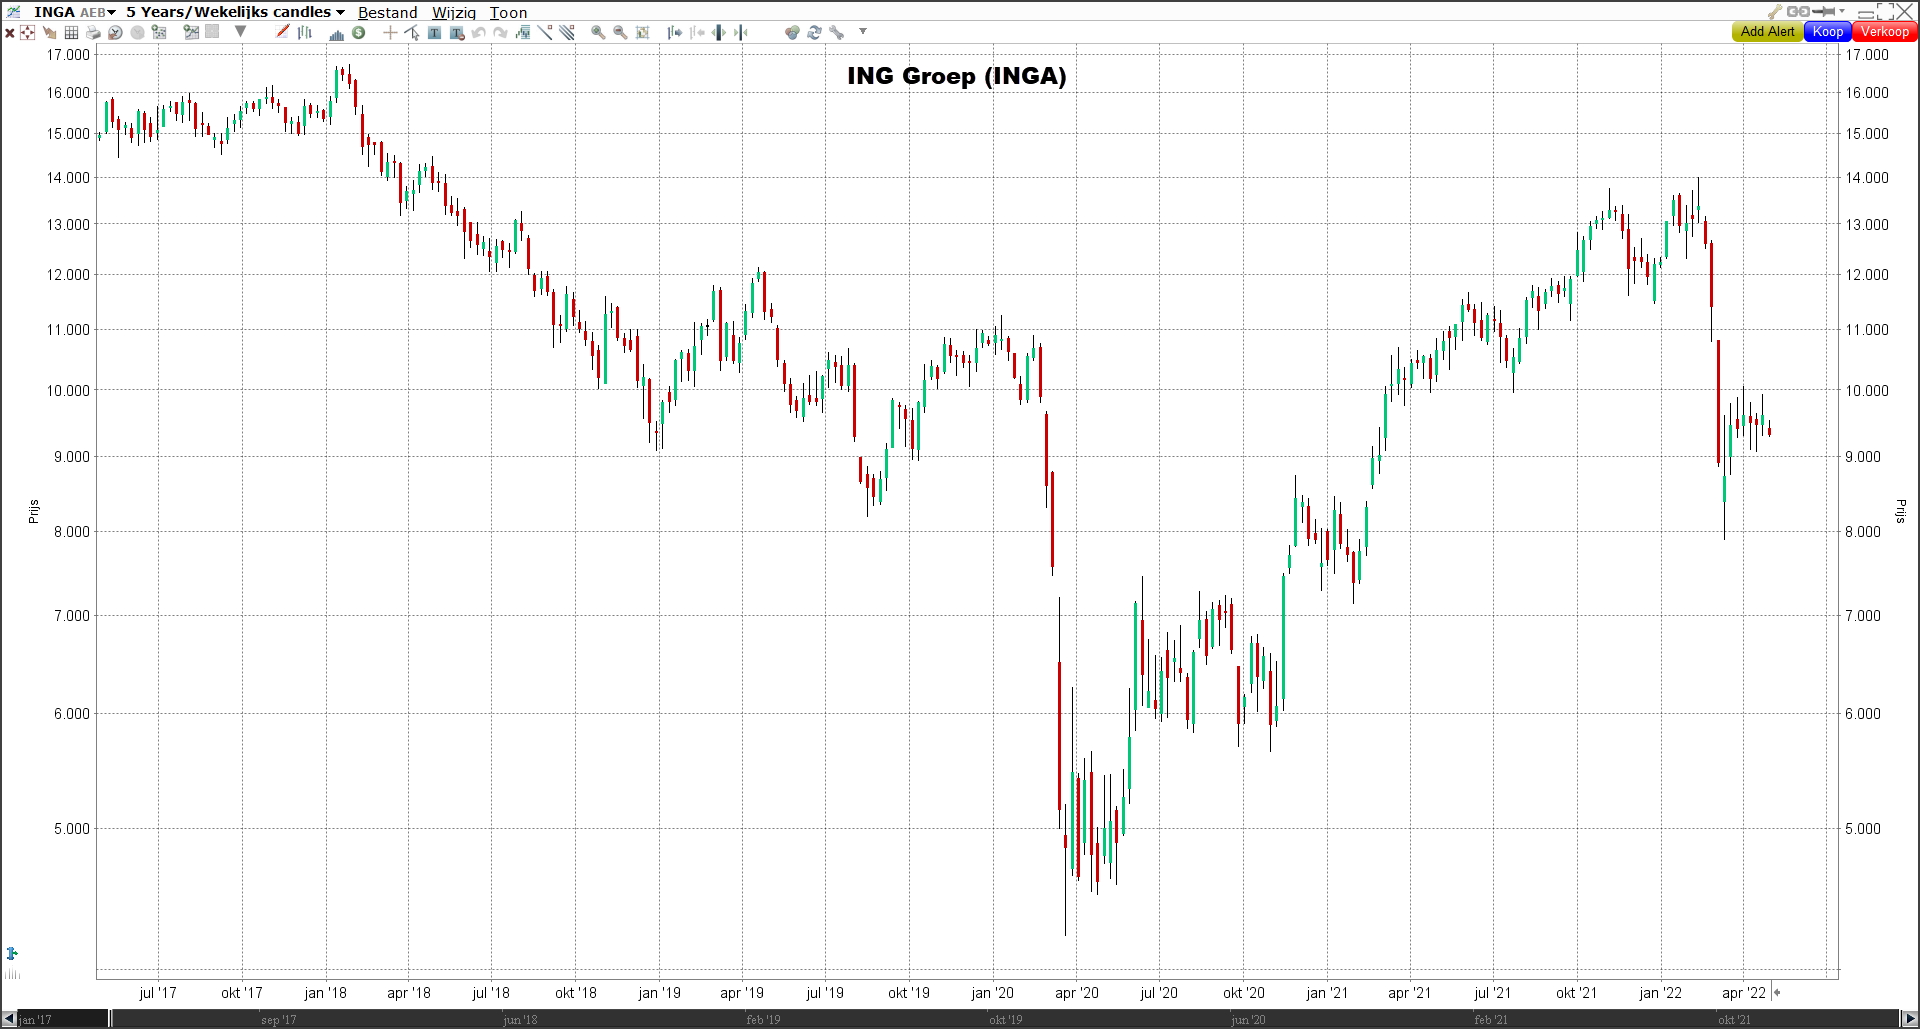Screen dimensions: 1920x1029
Task: Click the compress horizontal scale icon
Action: 741,32
